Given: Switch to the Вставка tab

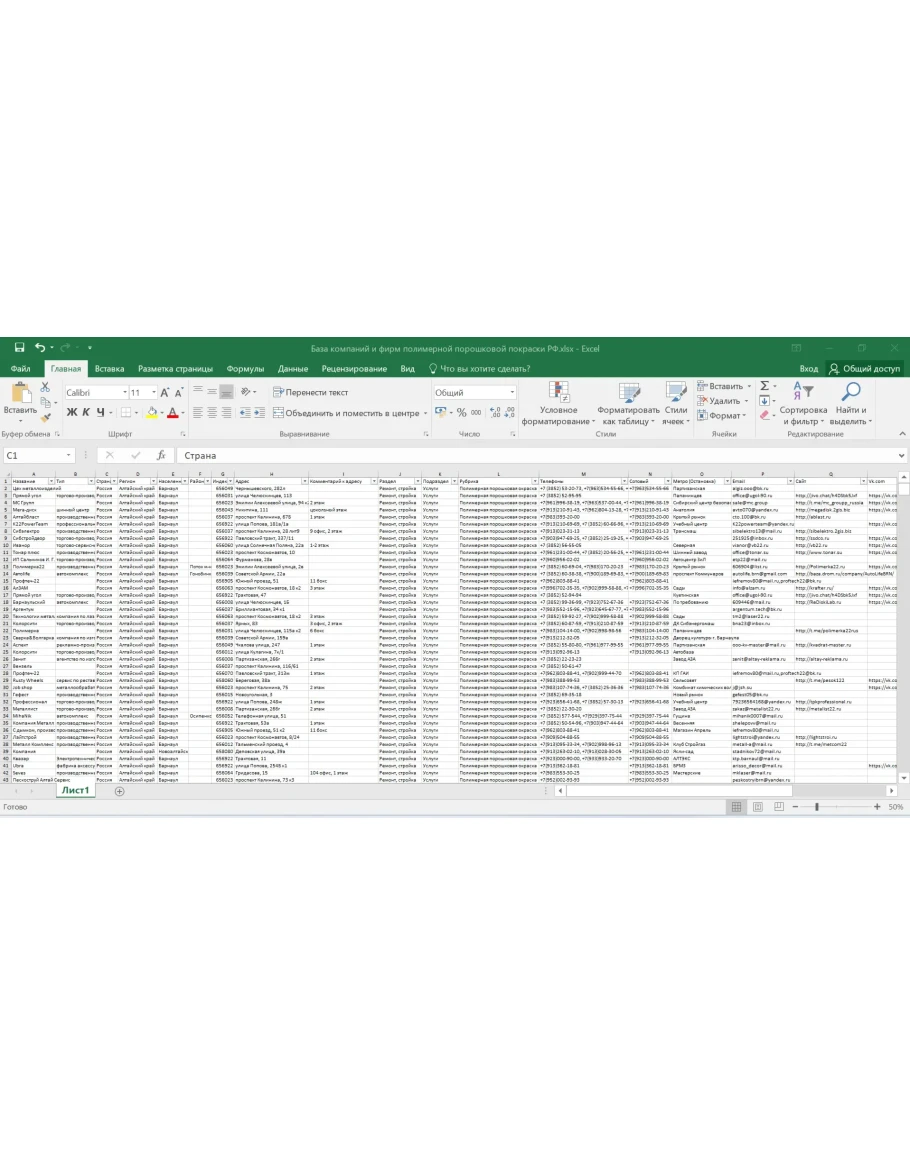Looking at the screenshot, I should click(109, 368).
